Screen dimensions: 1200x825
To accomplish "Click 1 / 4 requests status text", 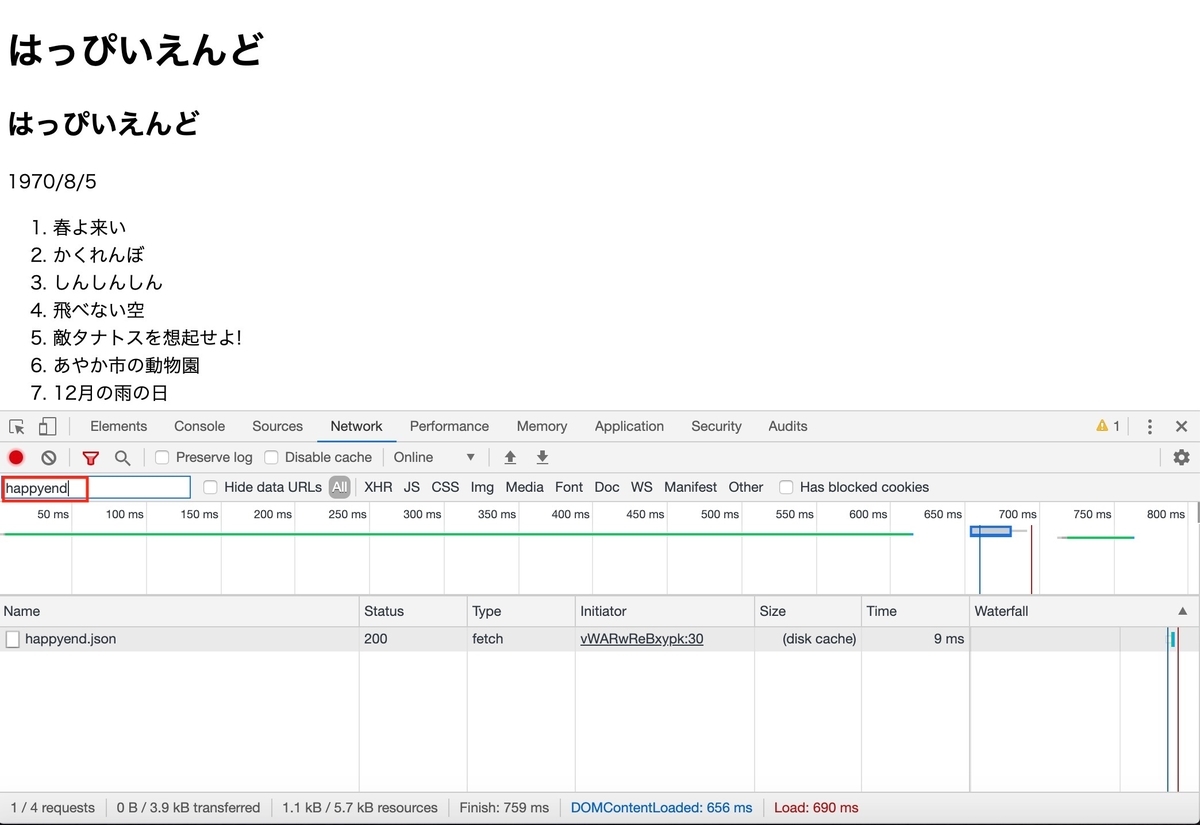I will coord(52,808).
